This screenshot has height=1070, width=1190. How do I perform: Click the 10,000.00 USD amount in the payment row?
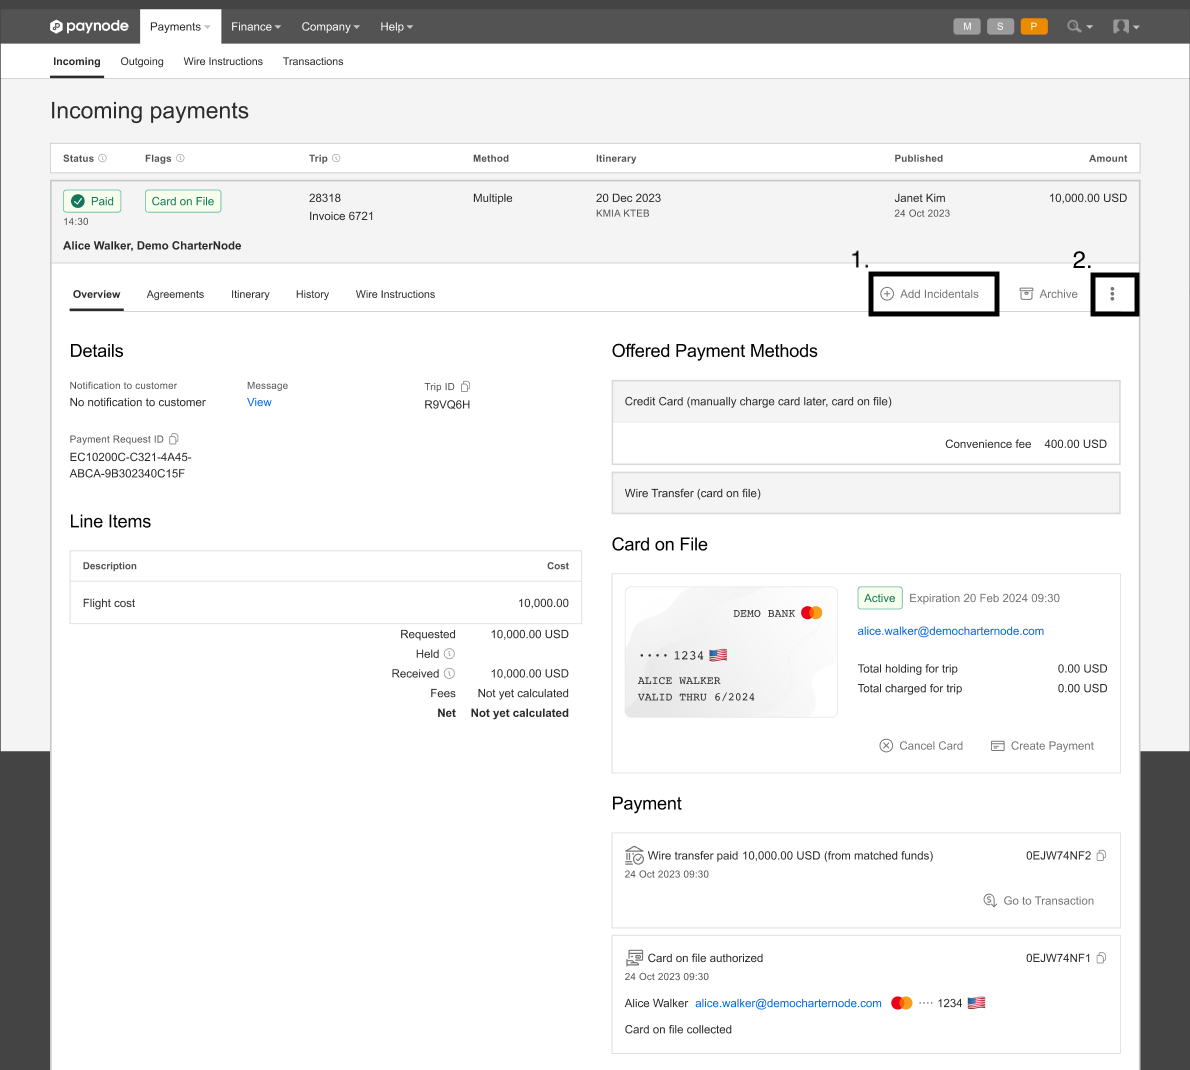click(x=1088, y=198)
